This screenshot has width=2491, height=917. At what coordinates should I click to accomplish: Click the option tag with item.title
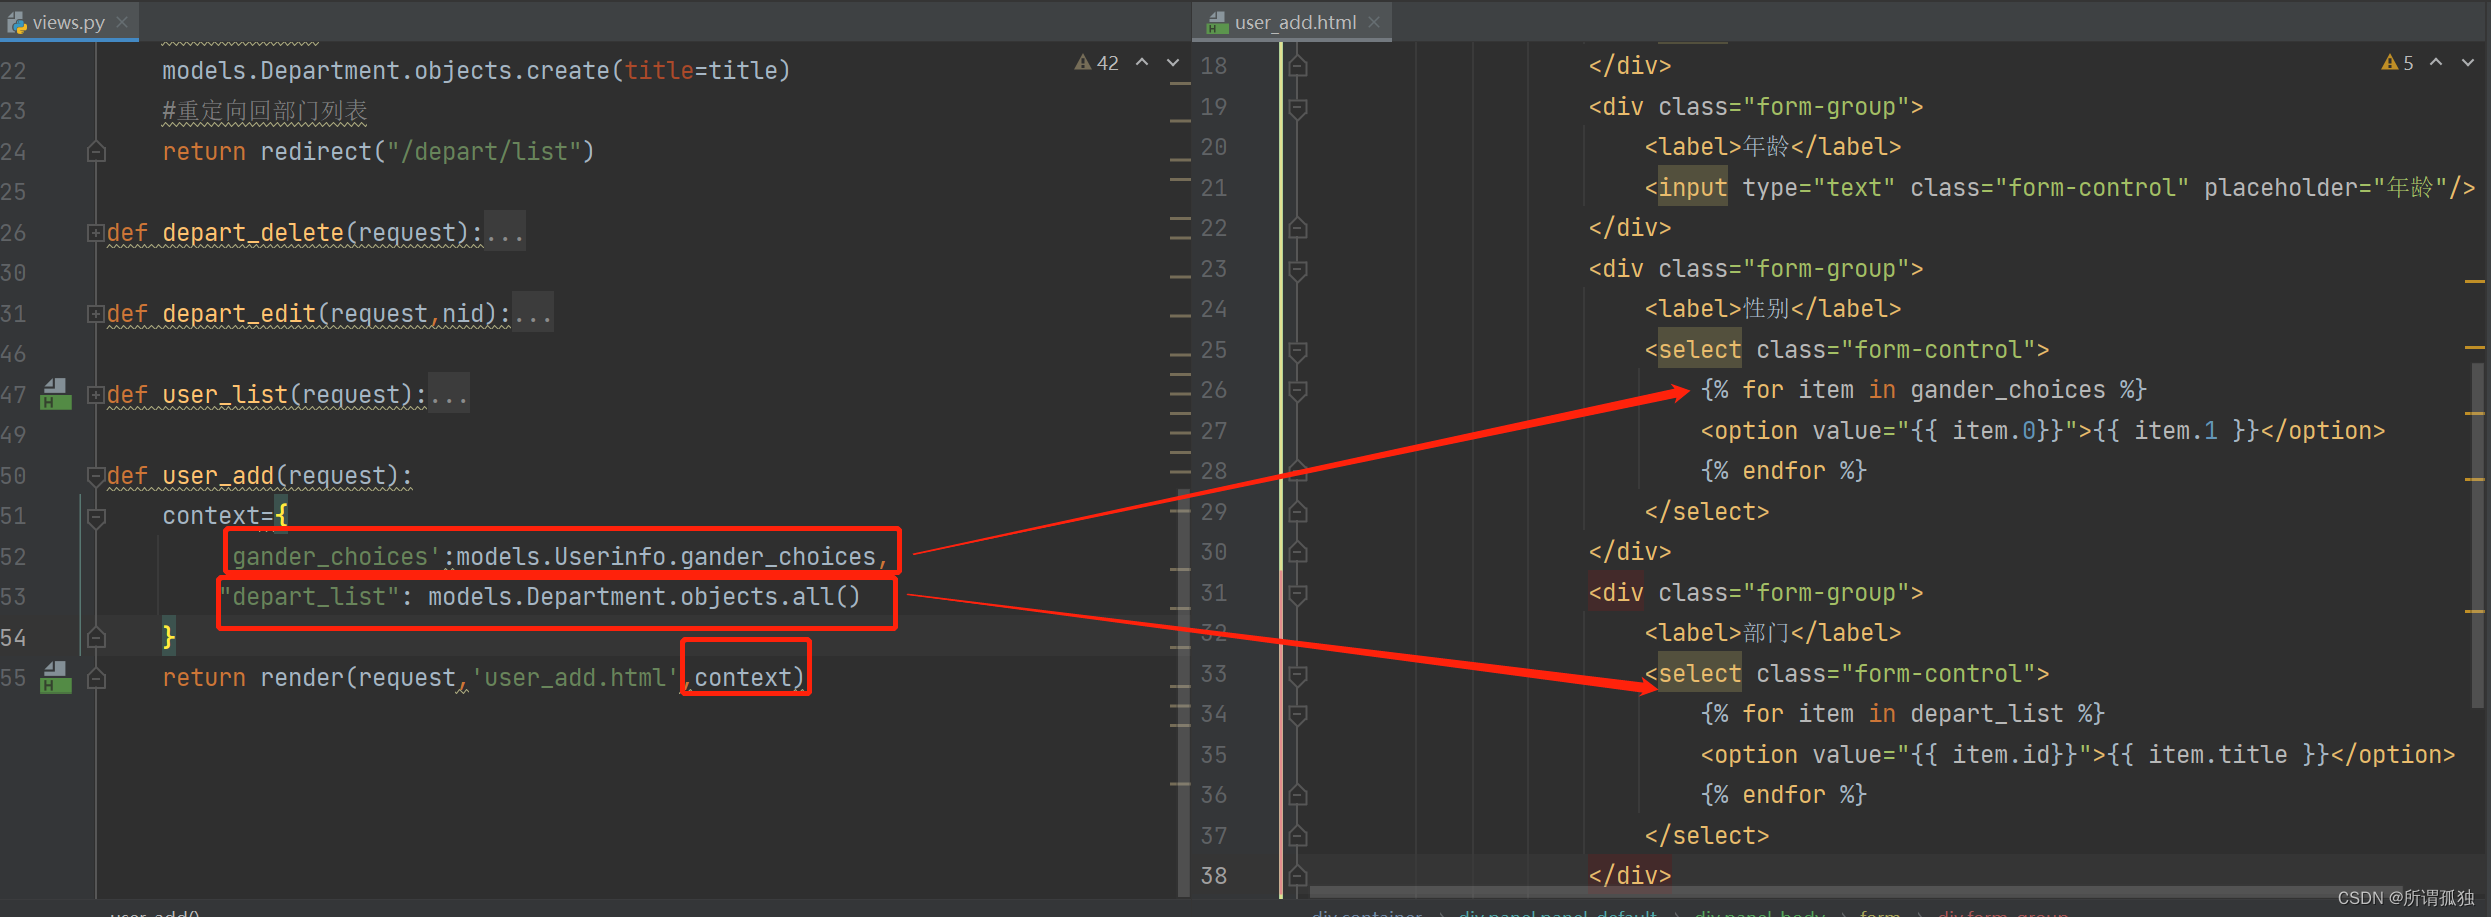(2078, 755)
